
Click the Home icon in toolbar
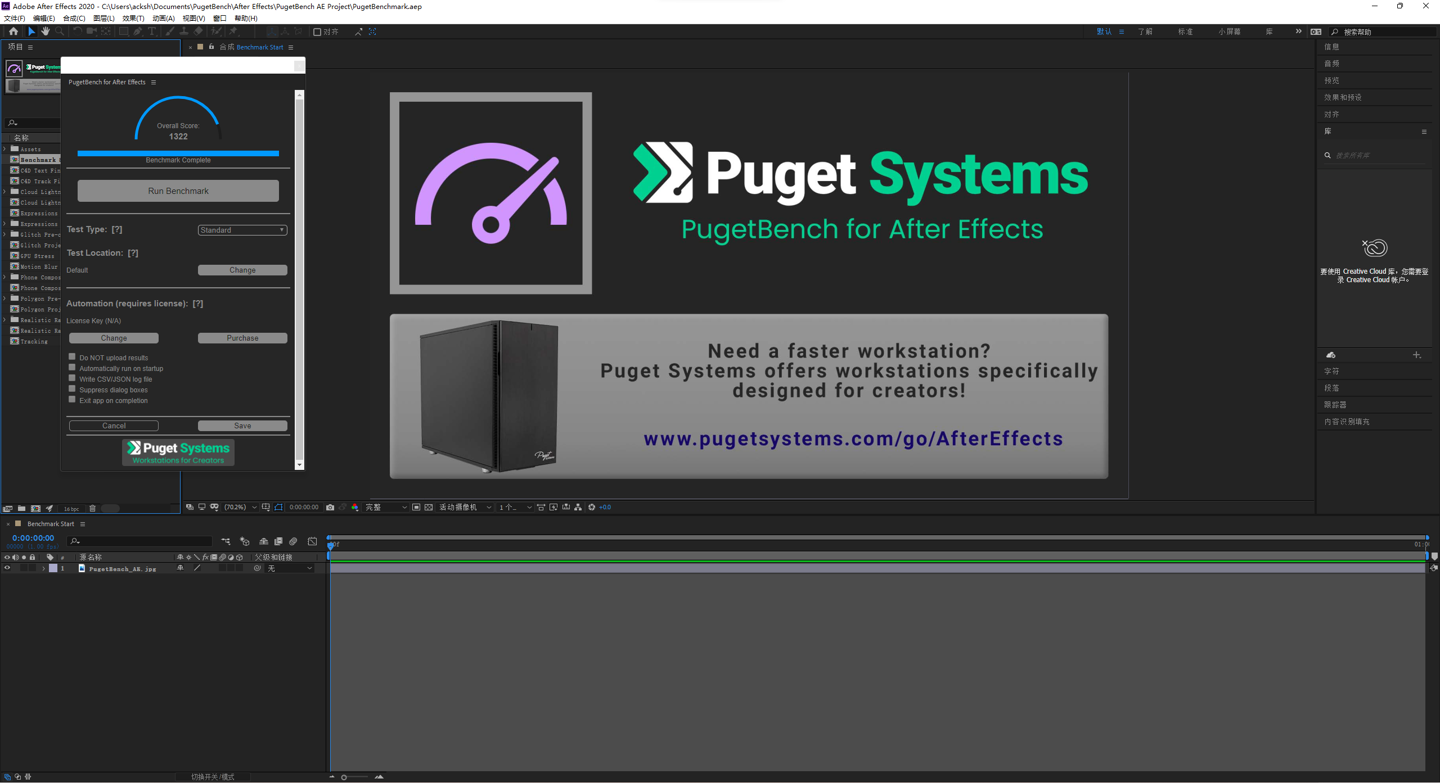click(13, 32)
